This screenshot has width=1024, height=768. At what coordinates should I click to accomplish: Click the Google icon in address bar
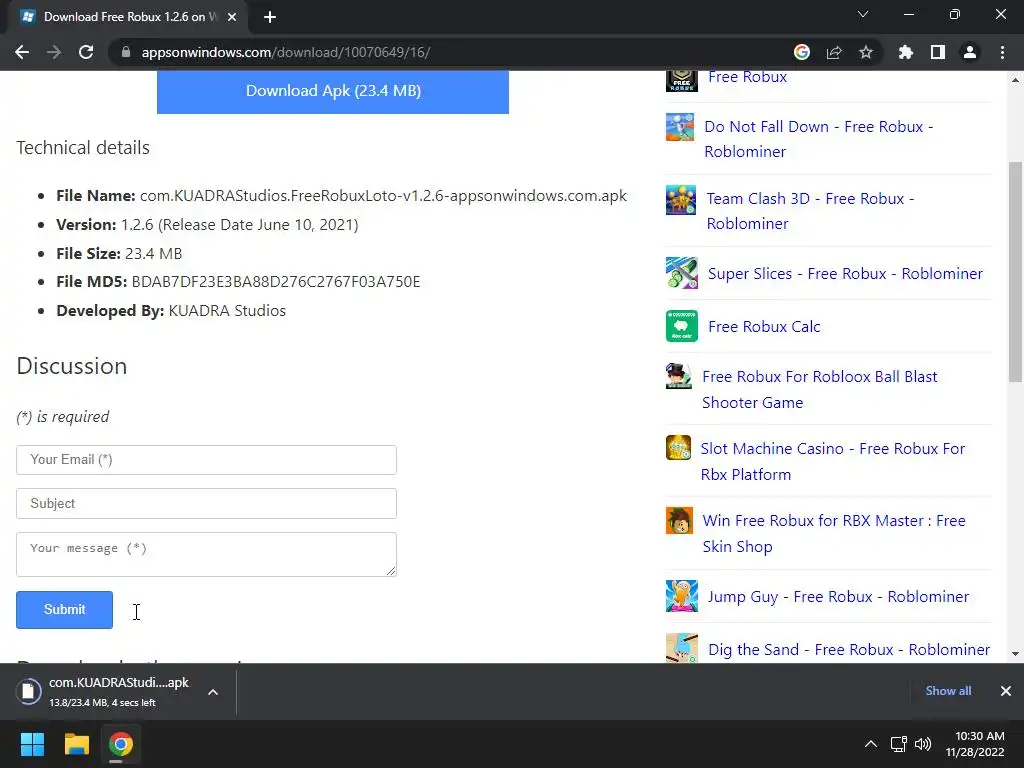coord(802,52)
